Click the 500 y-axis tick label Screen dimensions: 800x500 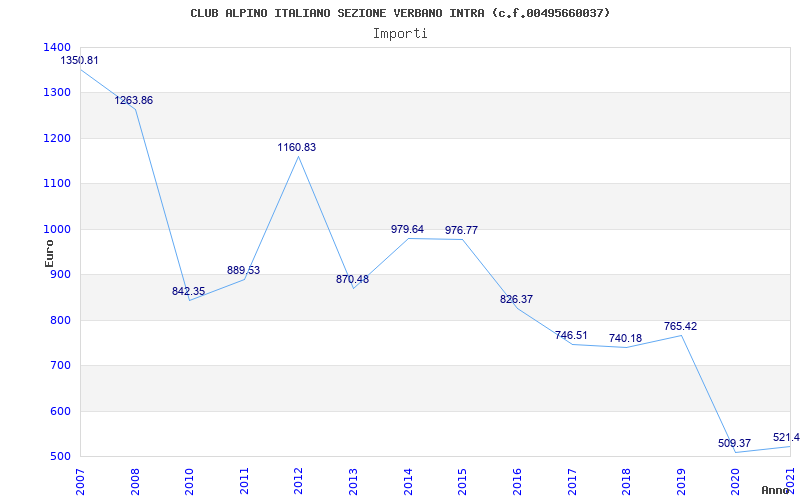pyautogui.click(x=61, y=457)
